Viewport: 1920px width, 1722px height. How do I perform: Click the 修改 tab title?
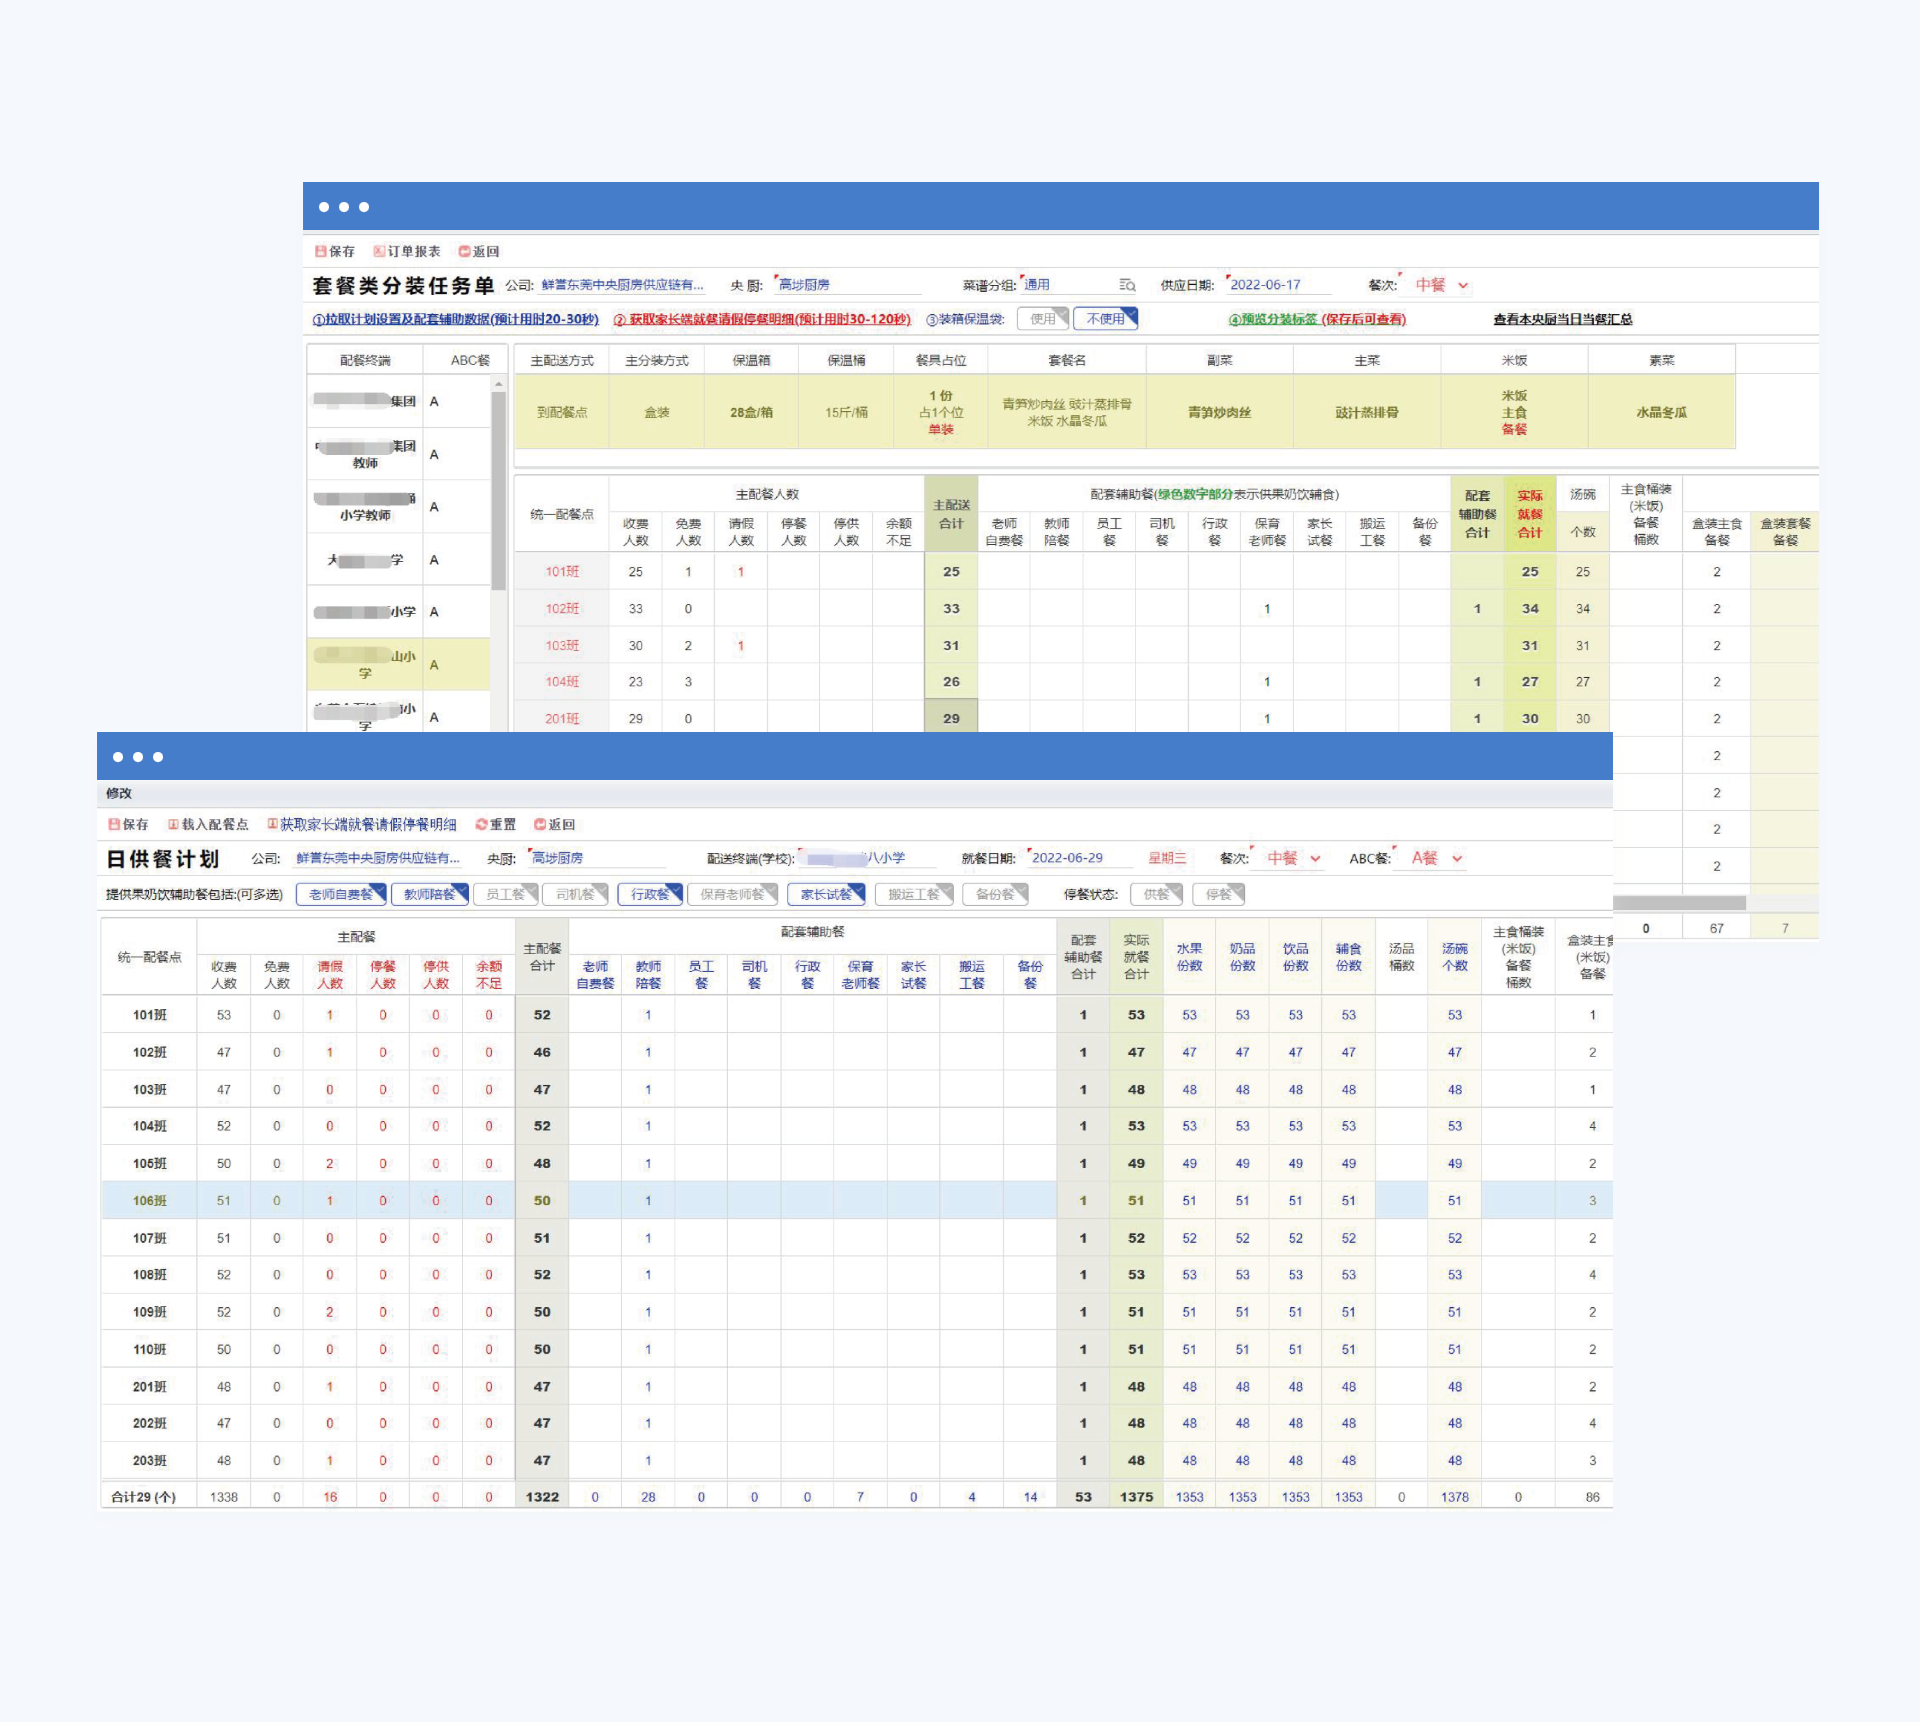tap(119, 794)
